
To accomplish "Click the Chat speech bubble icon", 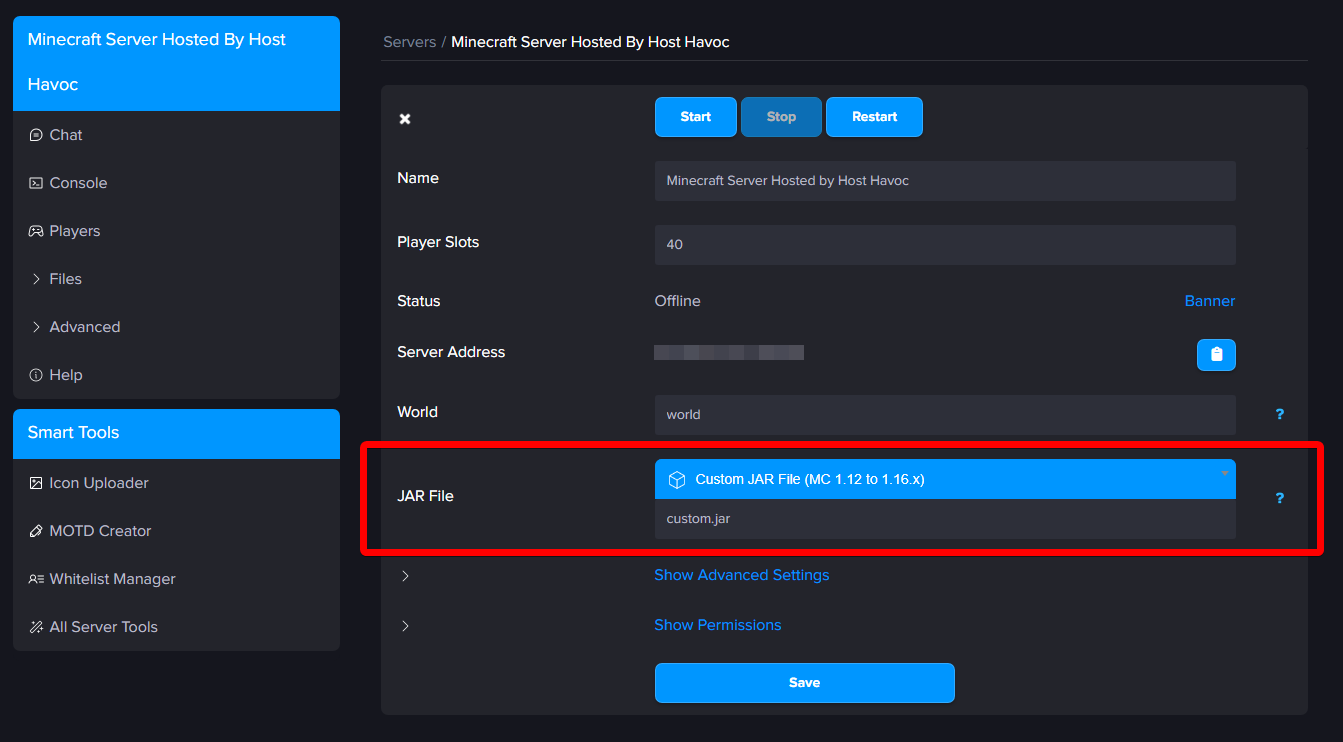I will 36,135.
